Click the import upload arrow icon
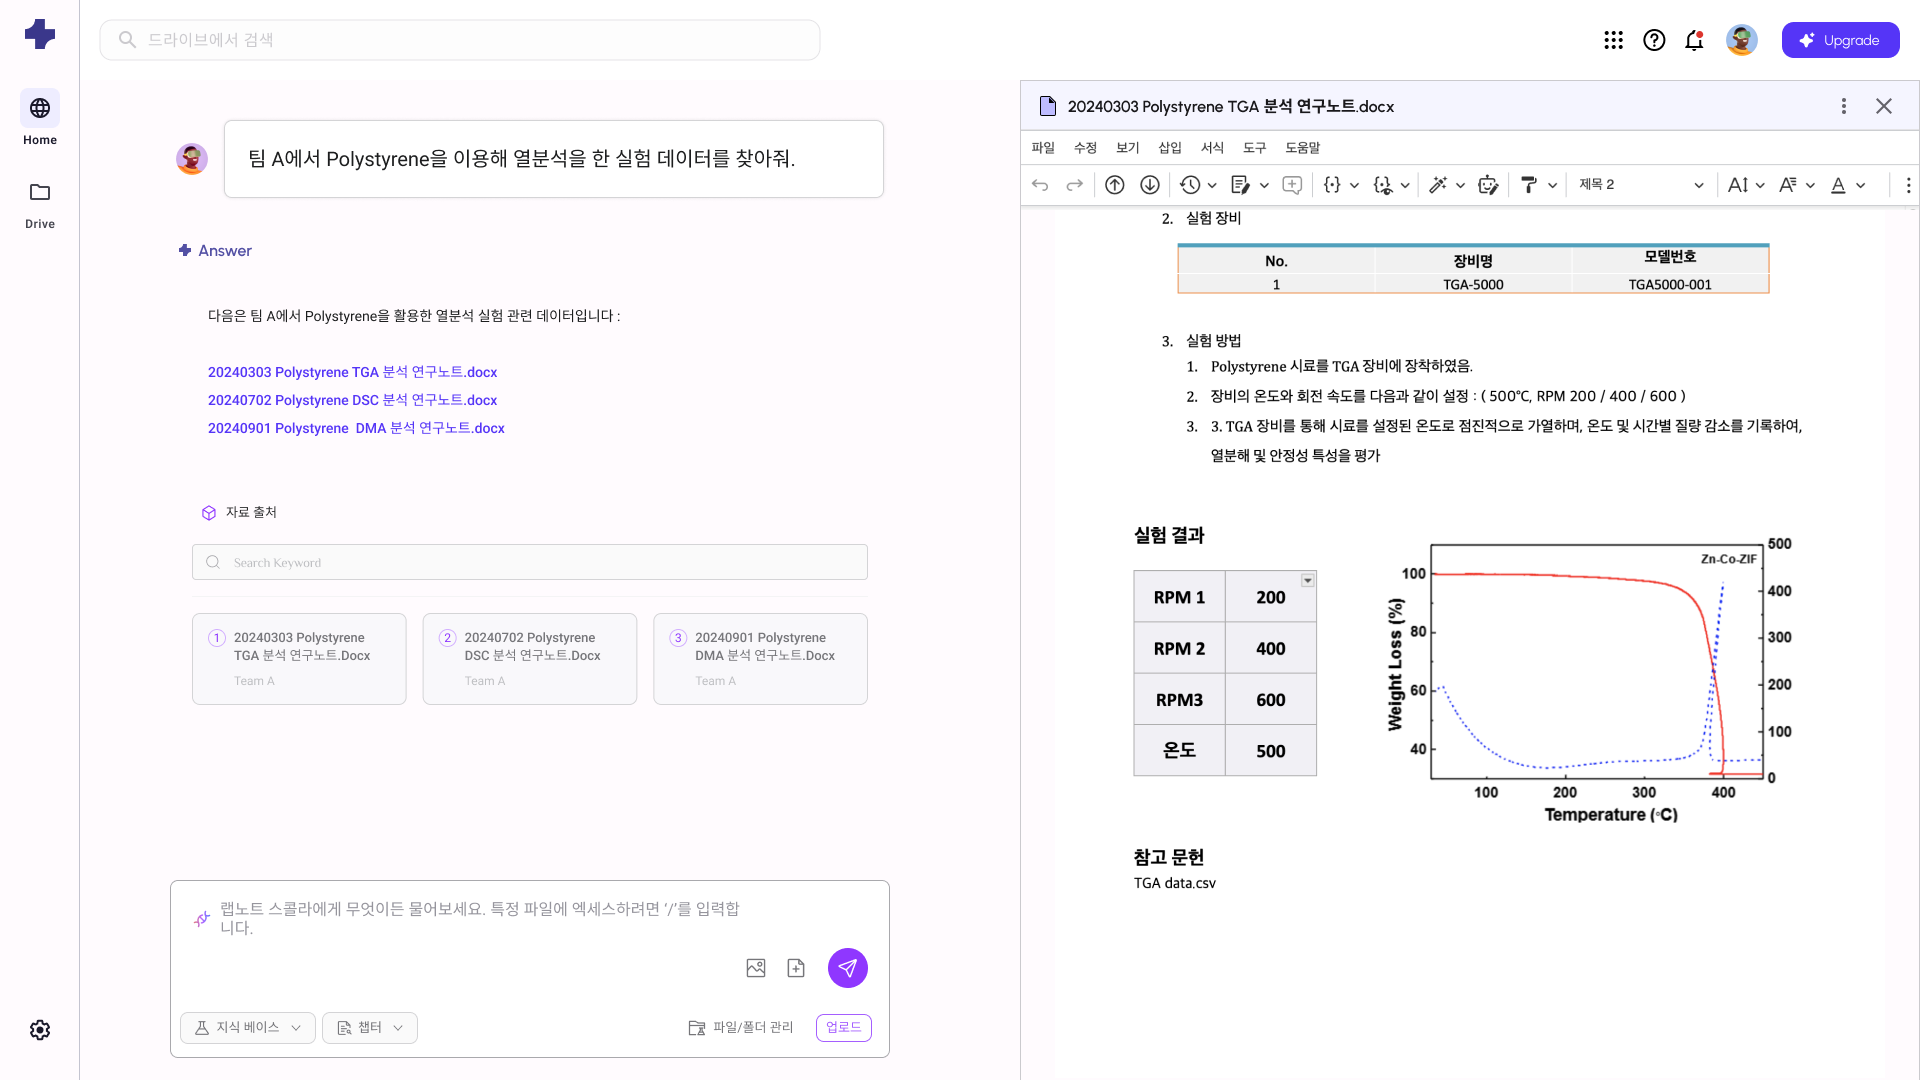 click(1115, 185)
